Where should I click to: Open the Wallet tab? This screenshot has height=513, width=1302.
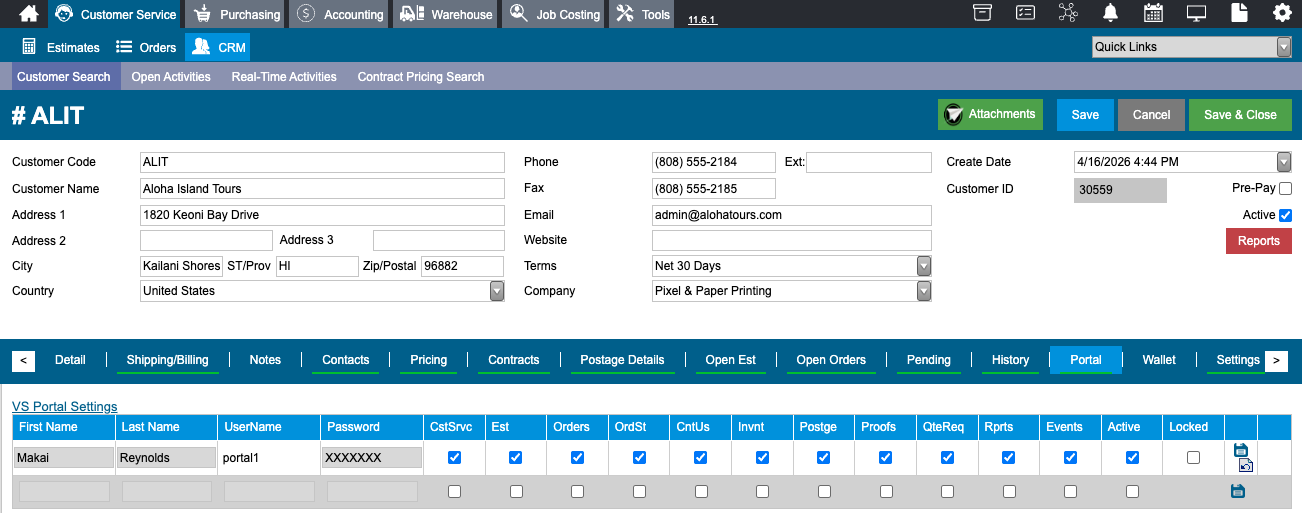pos(1159,360)
